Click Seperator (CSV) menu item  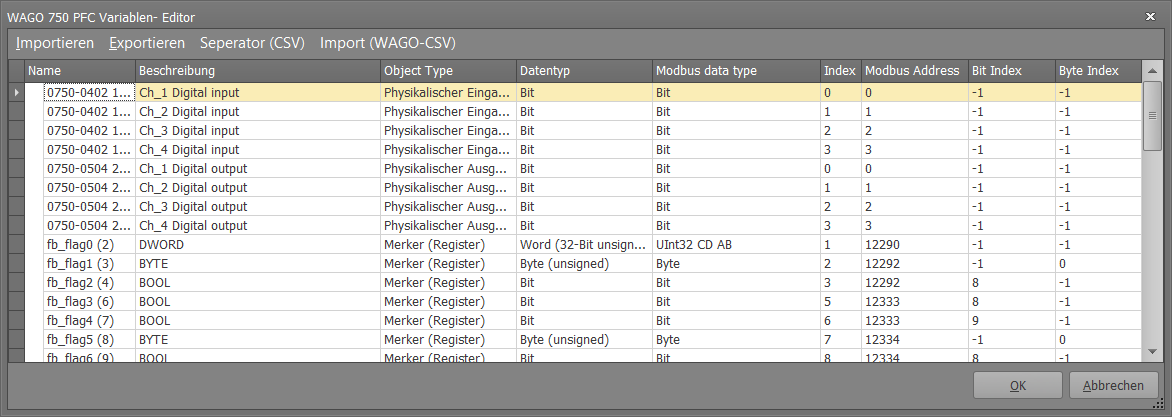click(252, 43)
